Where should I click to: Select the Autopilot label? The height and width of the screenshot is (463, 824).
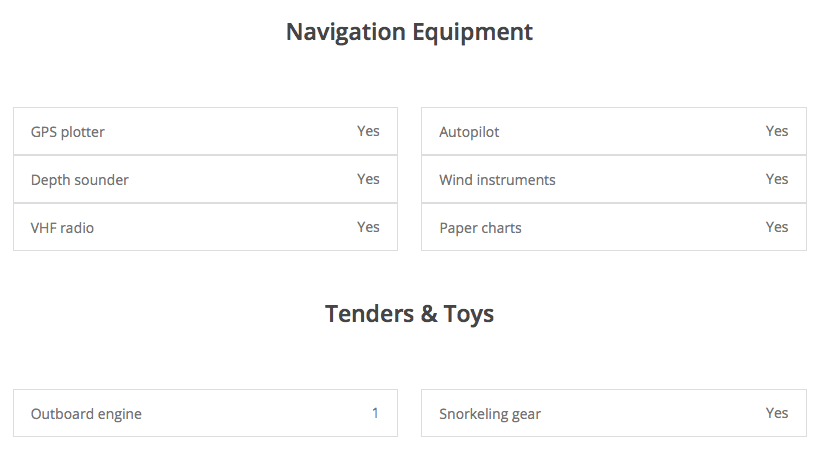pos(469,132)
